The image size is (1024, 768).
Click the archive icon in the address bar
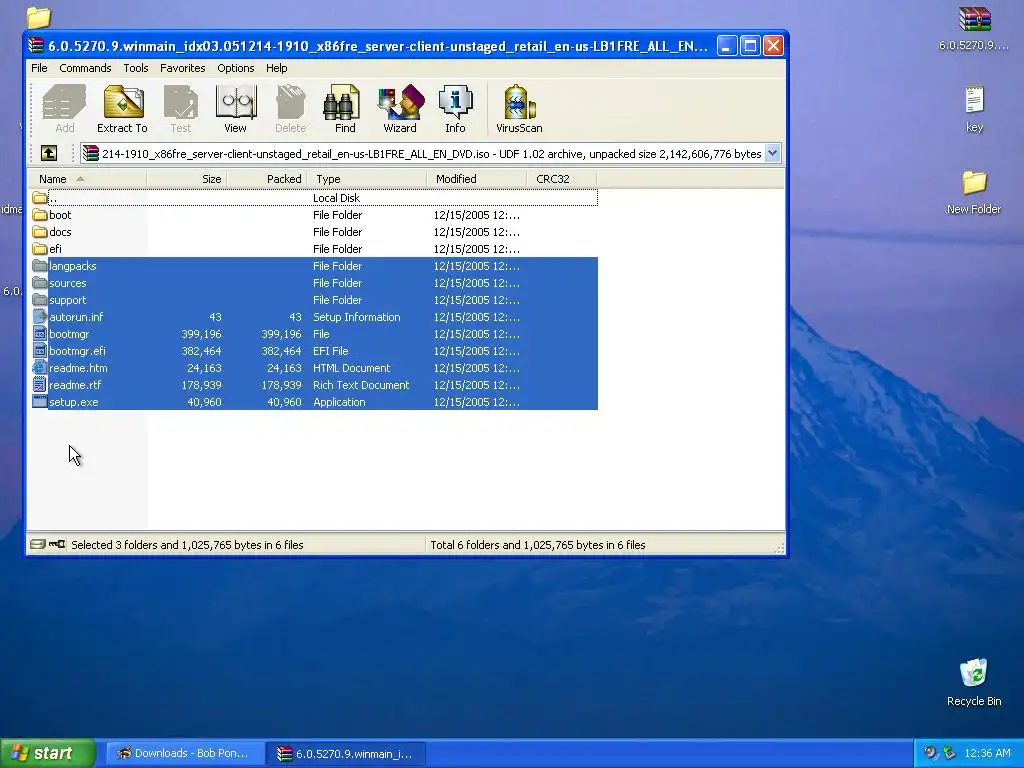pos(91,153)
